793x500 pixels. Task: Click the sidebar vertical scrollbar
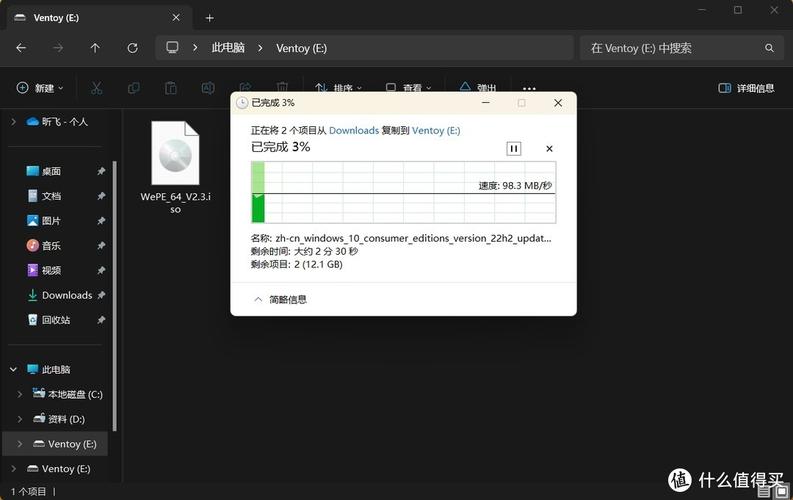point(114,296)
